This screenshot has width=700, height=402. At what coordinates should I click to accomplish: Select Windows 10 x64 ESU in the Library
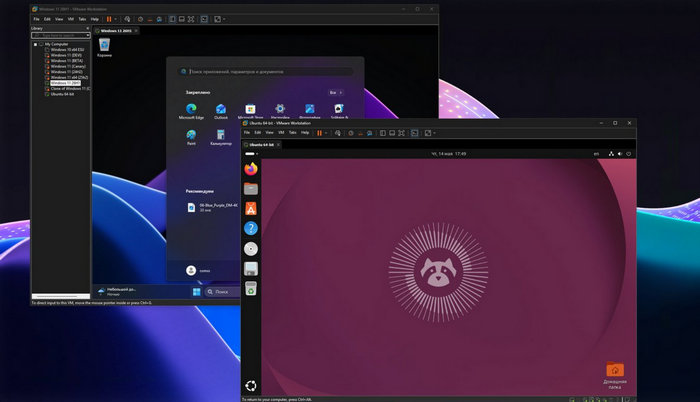pos(67,50)
